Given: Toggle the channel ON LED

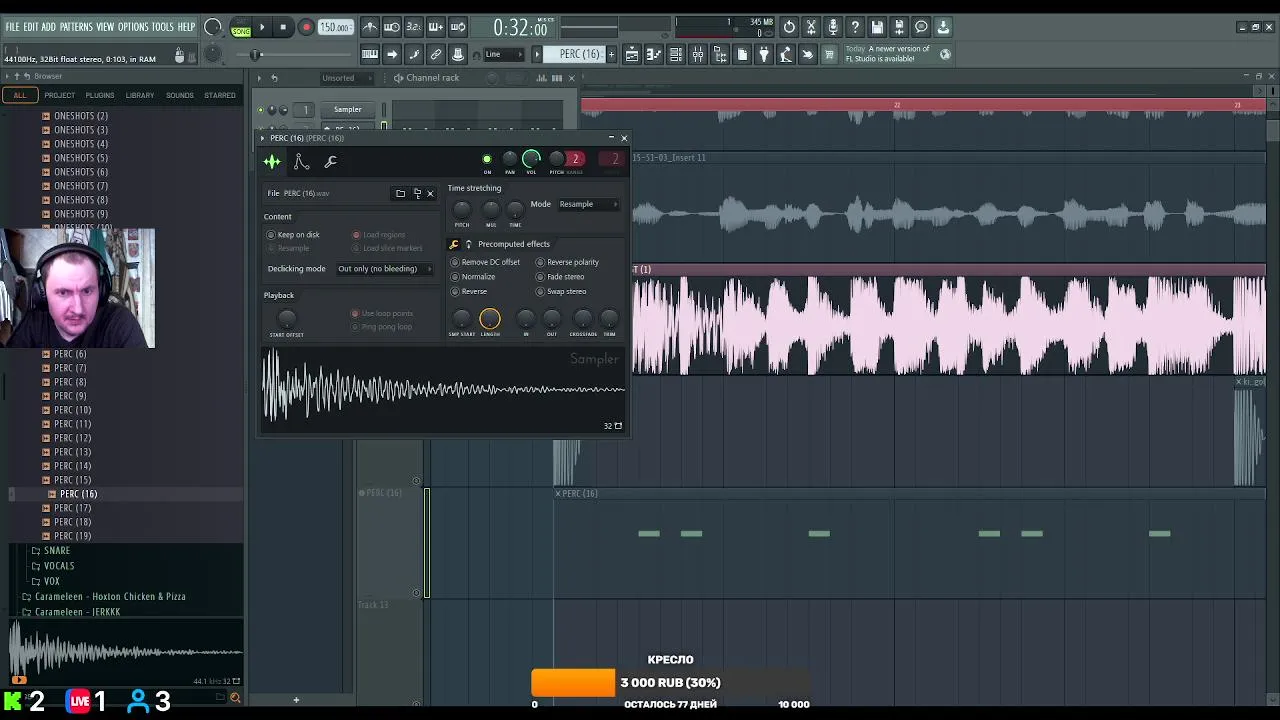Looking at the screenshot, I should (x=487, y=159).
